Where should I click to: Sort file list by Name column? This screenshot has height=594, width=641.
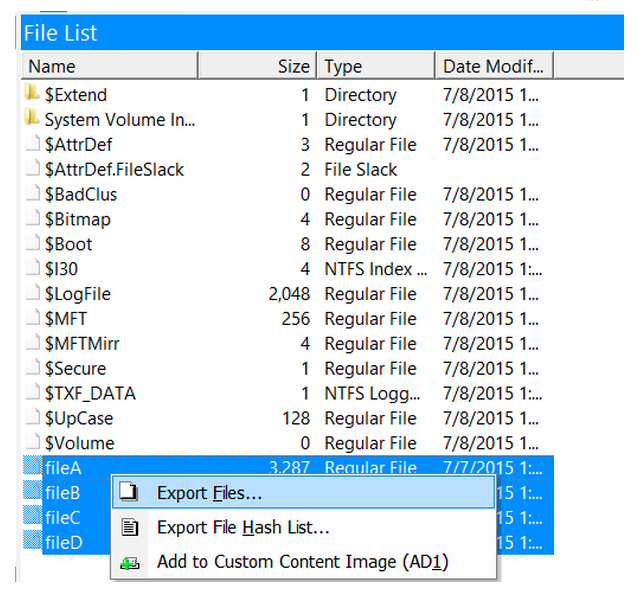(x=110, y=66)
